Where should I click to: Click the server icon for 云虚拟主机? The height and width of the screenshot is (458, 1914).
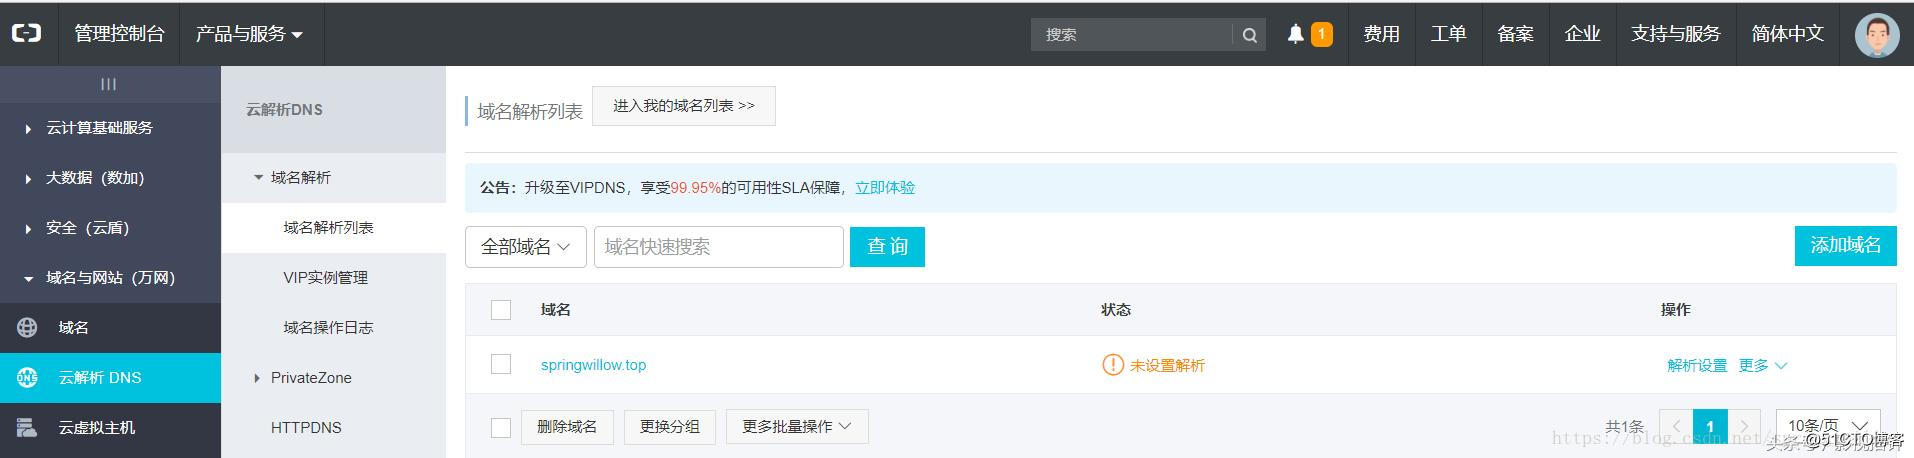pyautogui.click(x=27, y=427)
